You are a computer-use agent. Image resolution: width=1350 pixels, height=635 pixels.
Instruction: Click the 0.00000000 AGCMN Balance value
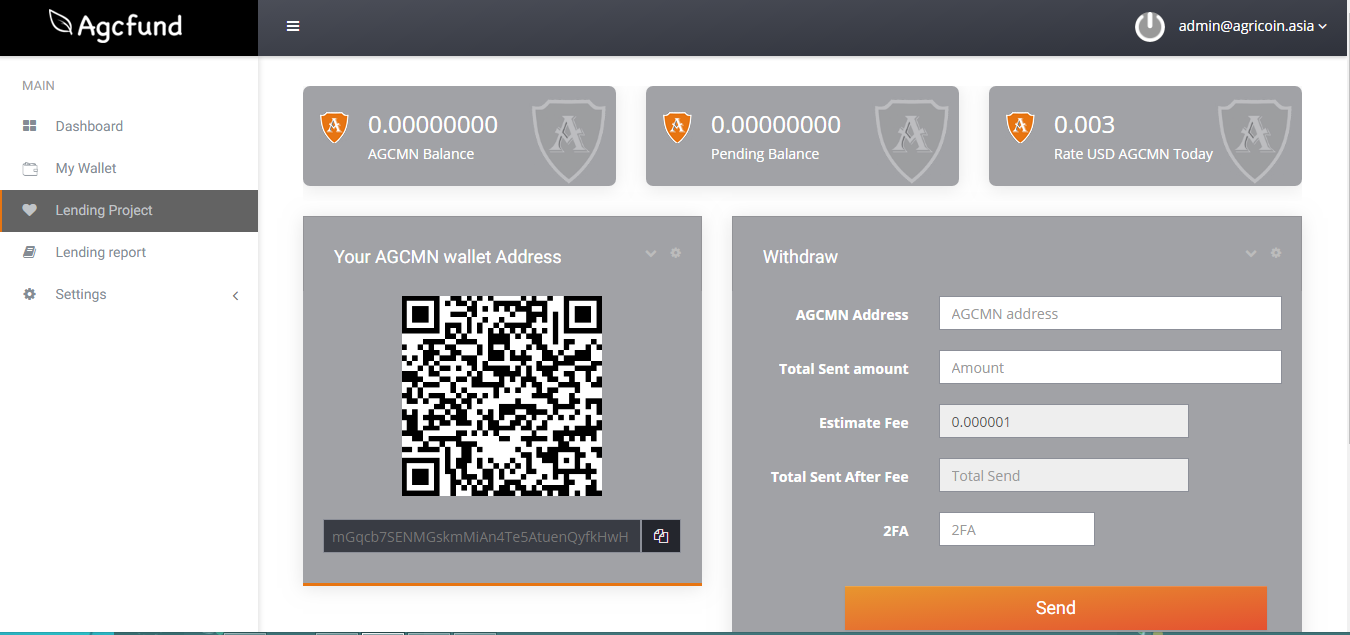pyautogui.click(x=433, y=125)
